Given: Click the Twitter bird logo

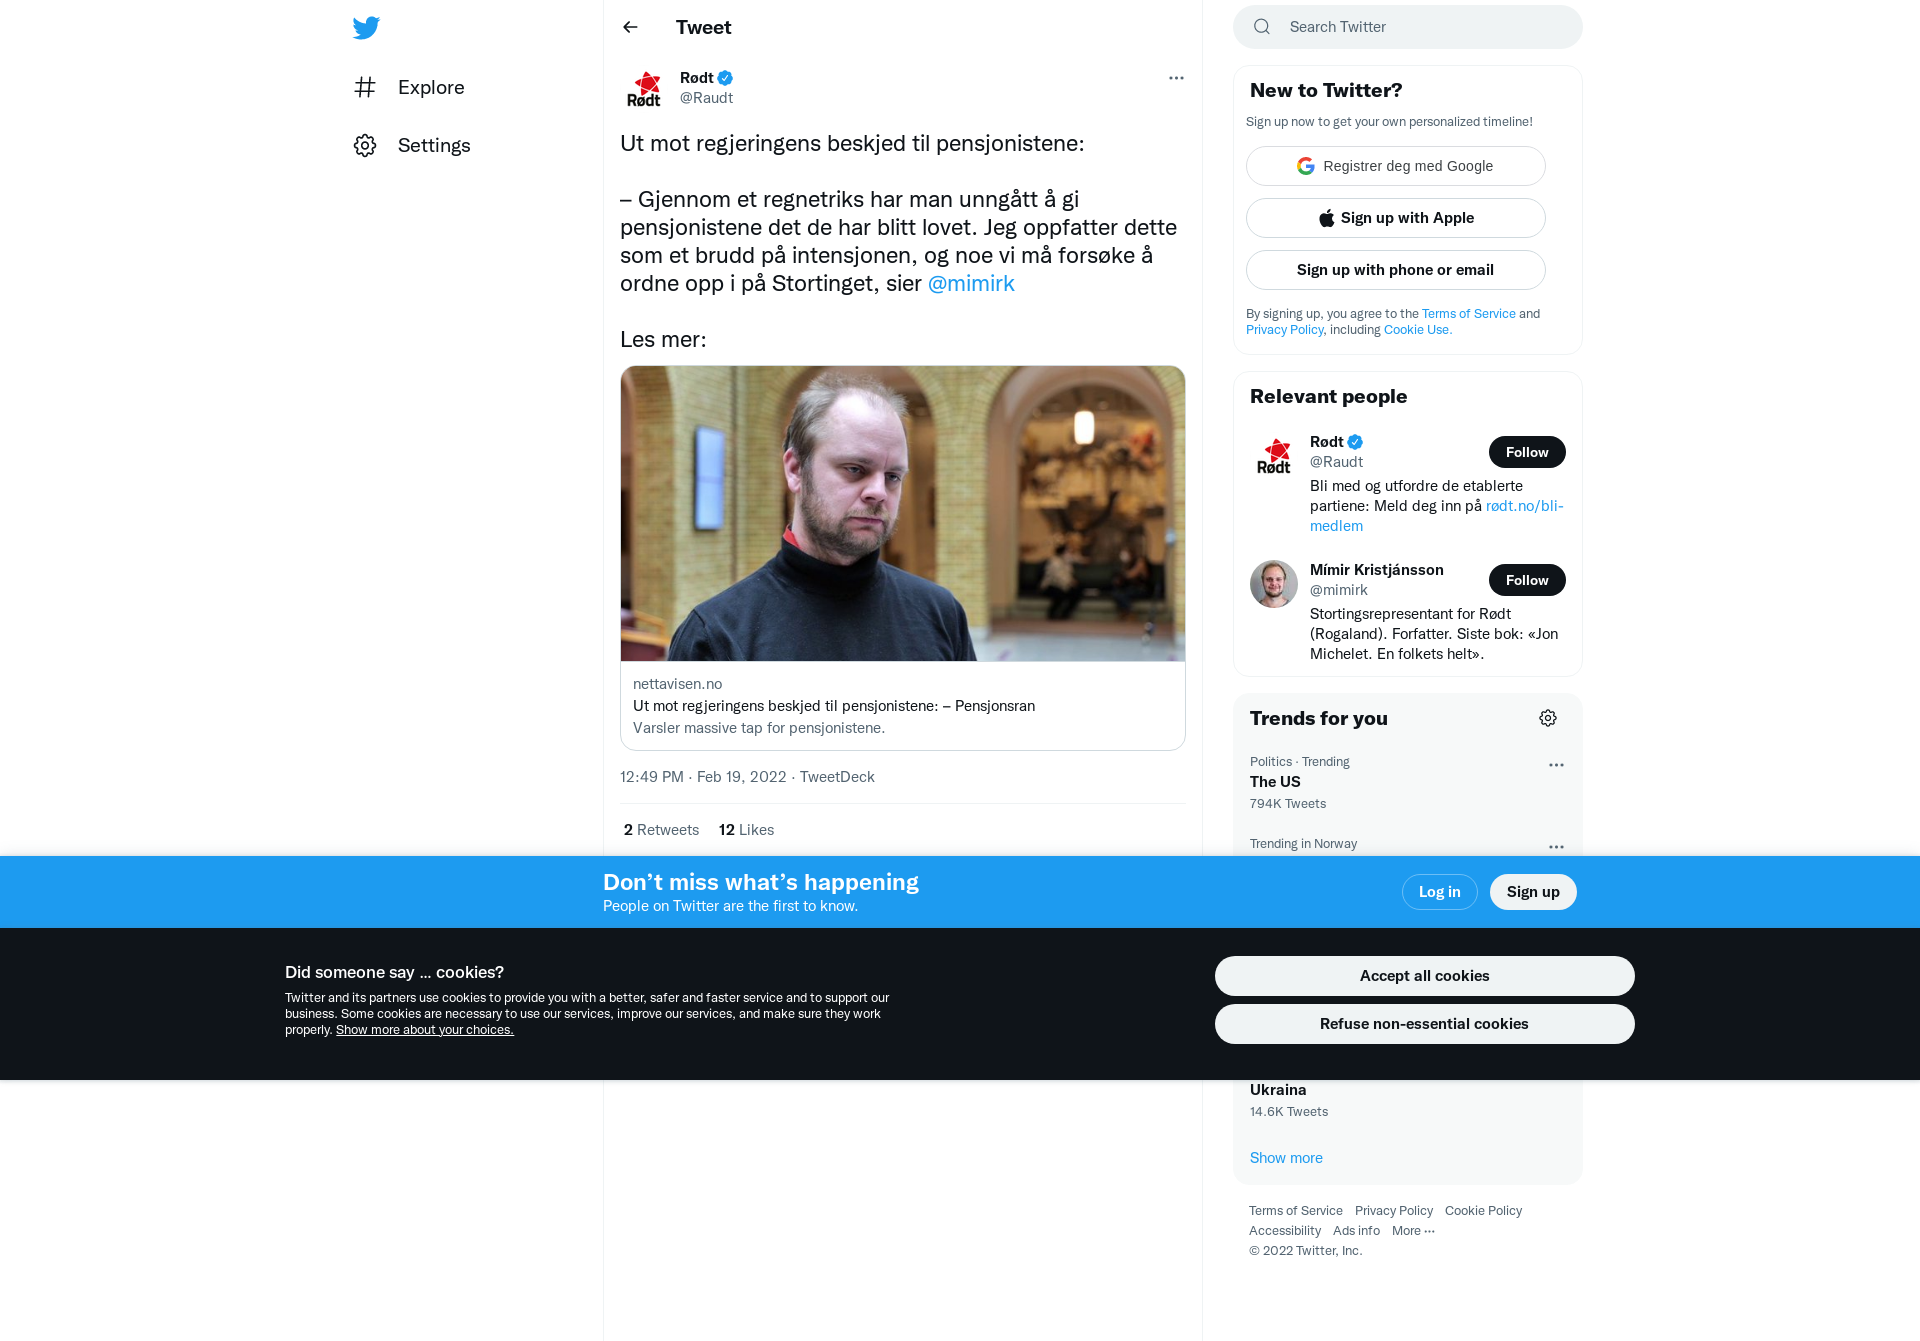Looking at the screenshot, I should pos(366,27).
